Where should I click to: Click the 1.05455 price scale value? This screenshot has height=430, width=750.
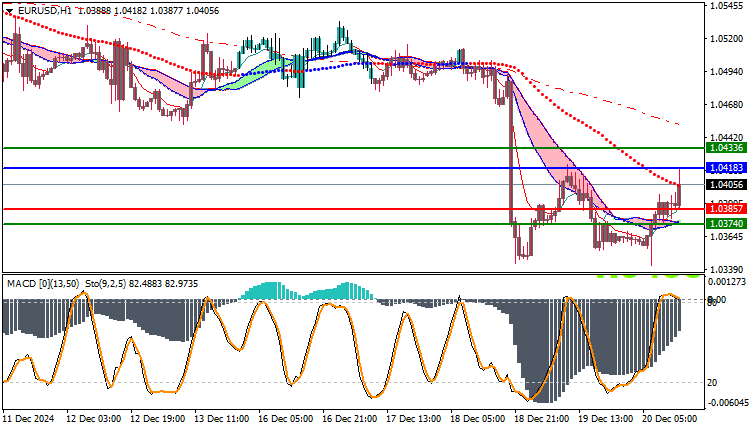coord(727,6)
